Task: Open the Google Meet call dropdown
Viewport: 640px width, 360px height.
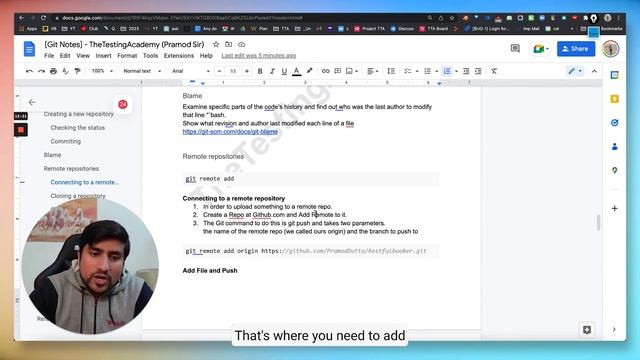Action: click(x=541, y=49)
